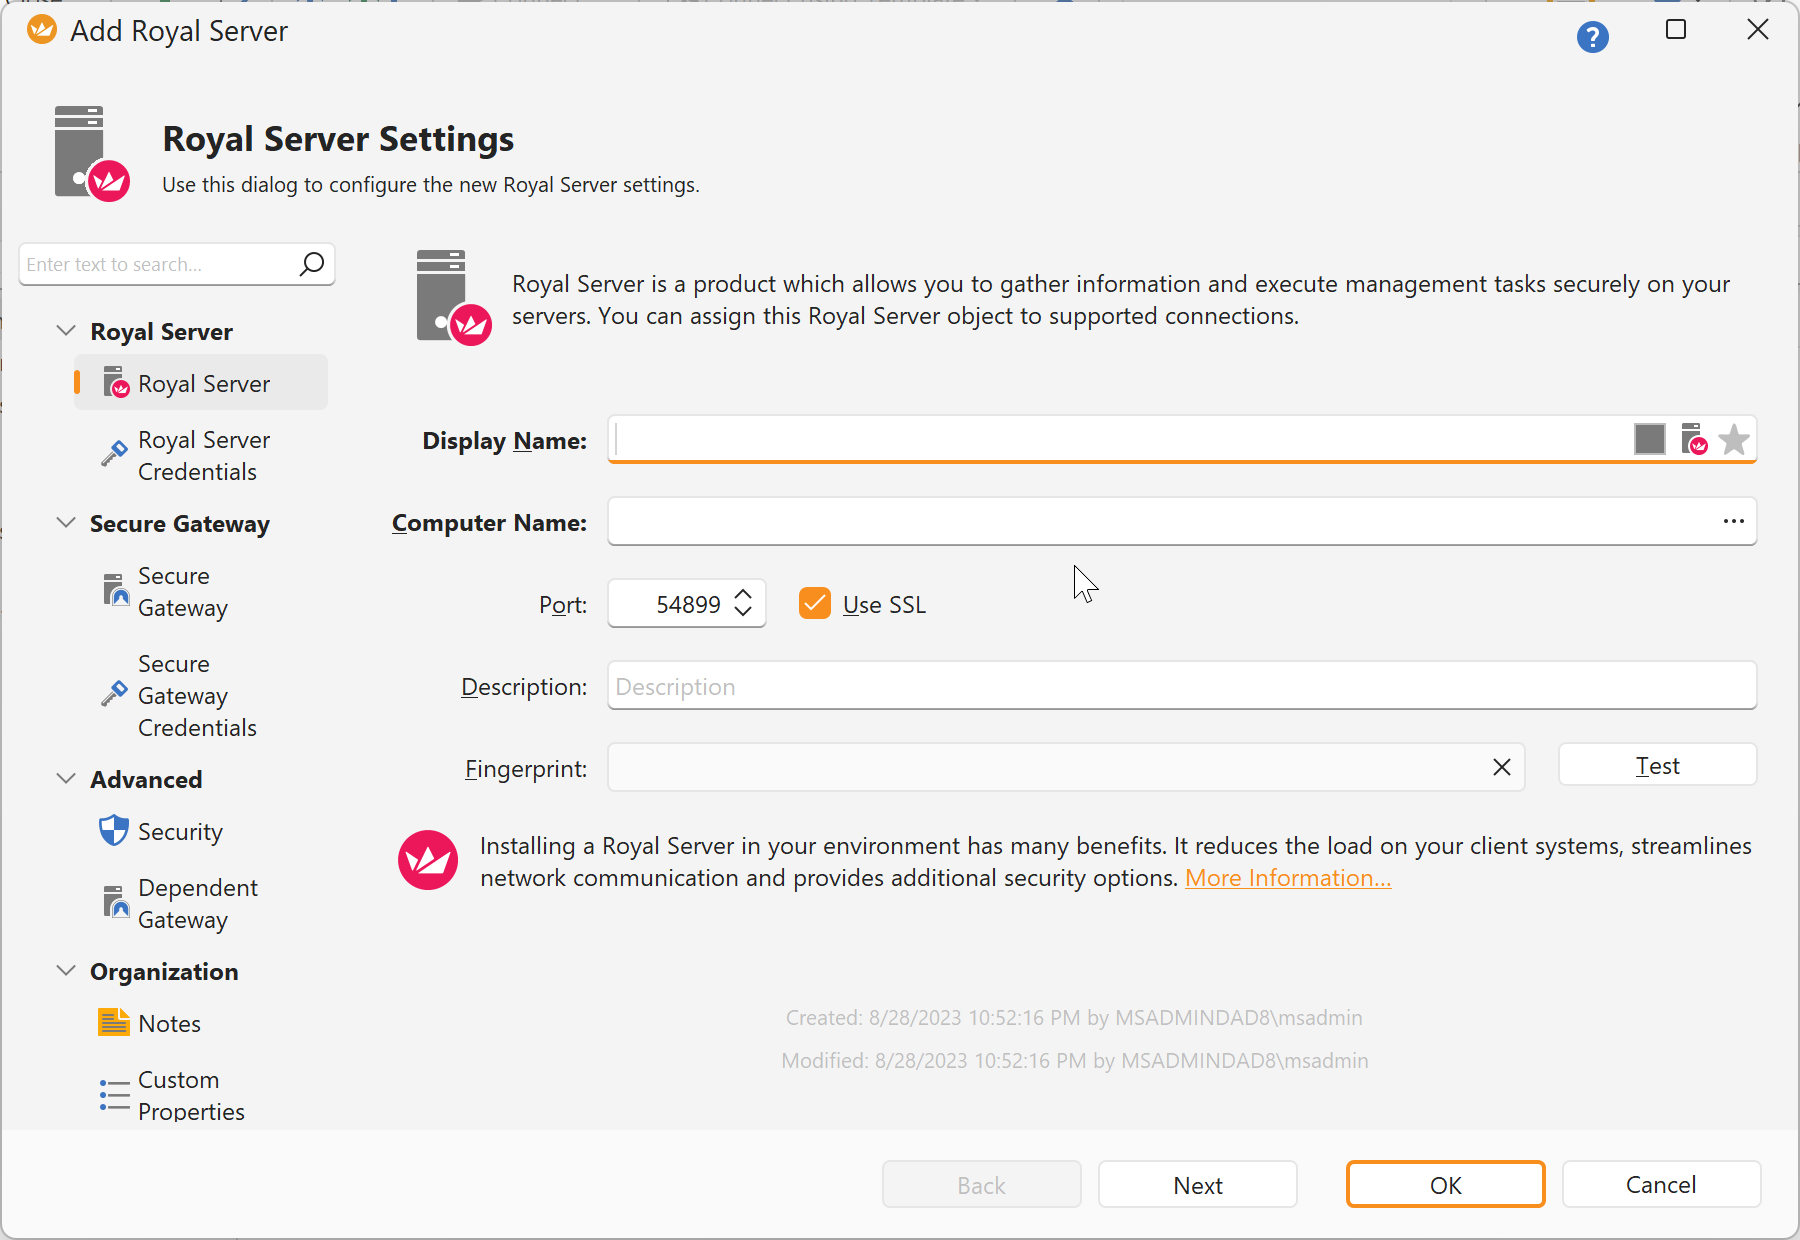The width and height of the screenshot is (1800, 1240).
Task: Click the Description text field
Action: click(1182, 686)
